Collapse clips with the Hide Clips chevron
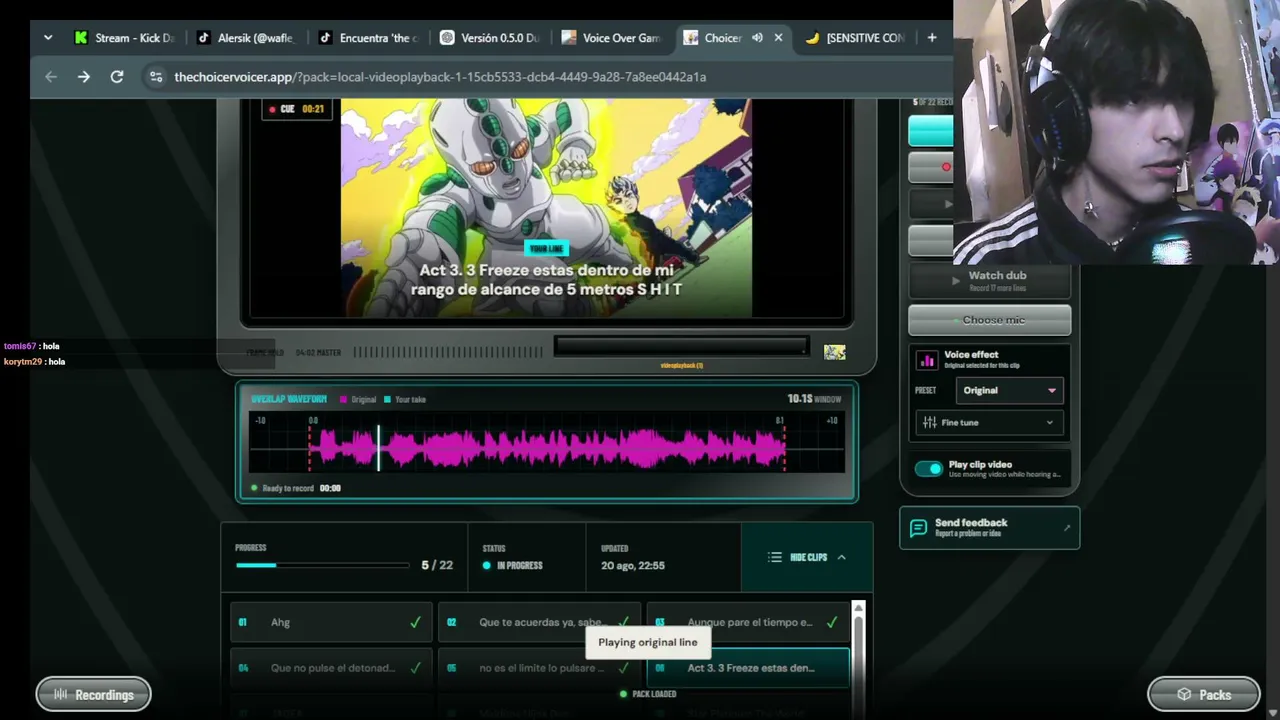Viewport: 1280px width, 720px height. pos(841,557)
